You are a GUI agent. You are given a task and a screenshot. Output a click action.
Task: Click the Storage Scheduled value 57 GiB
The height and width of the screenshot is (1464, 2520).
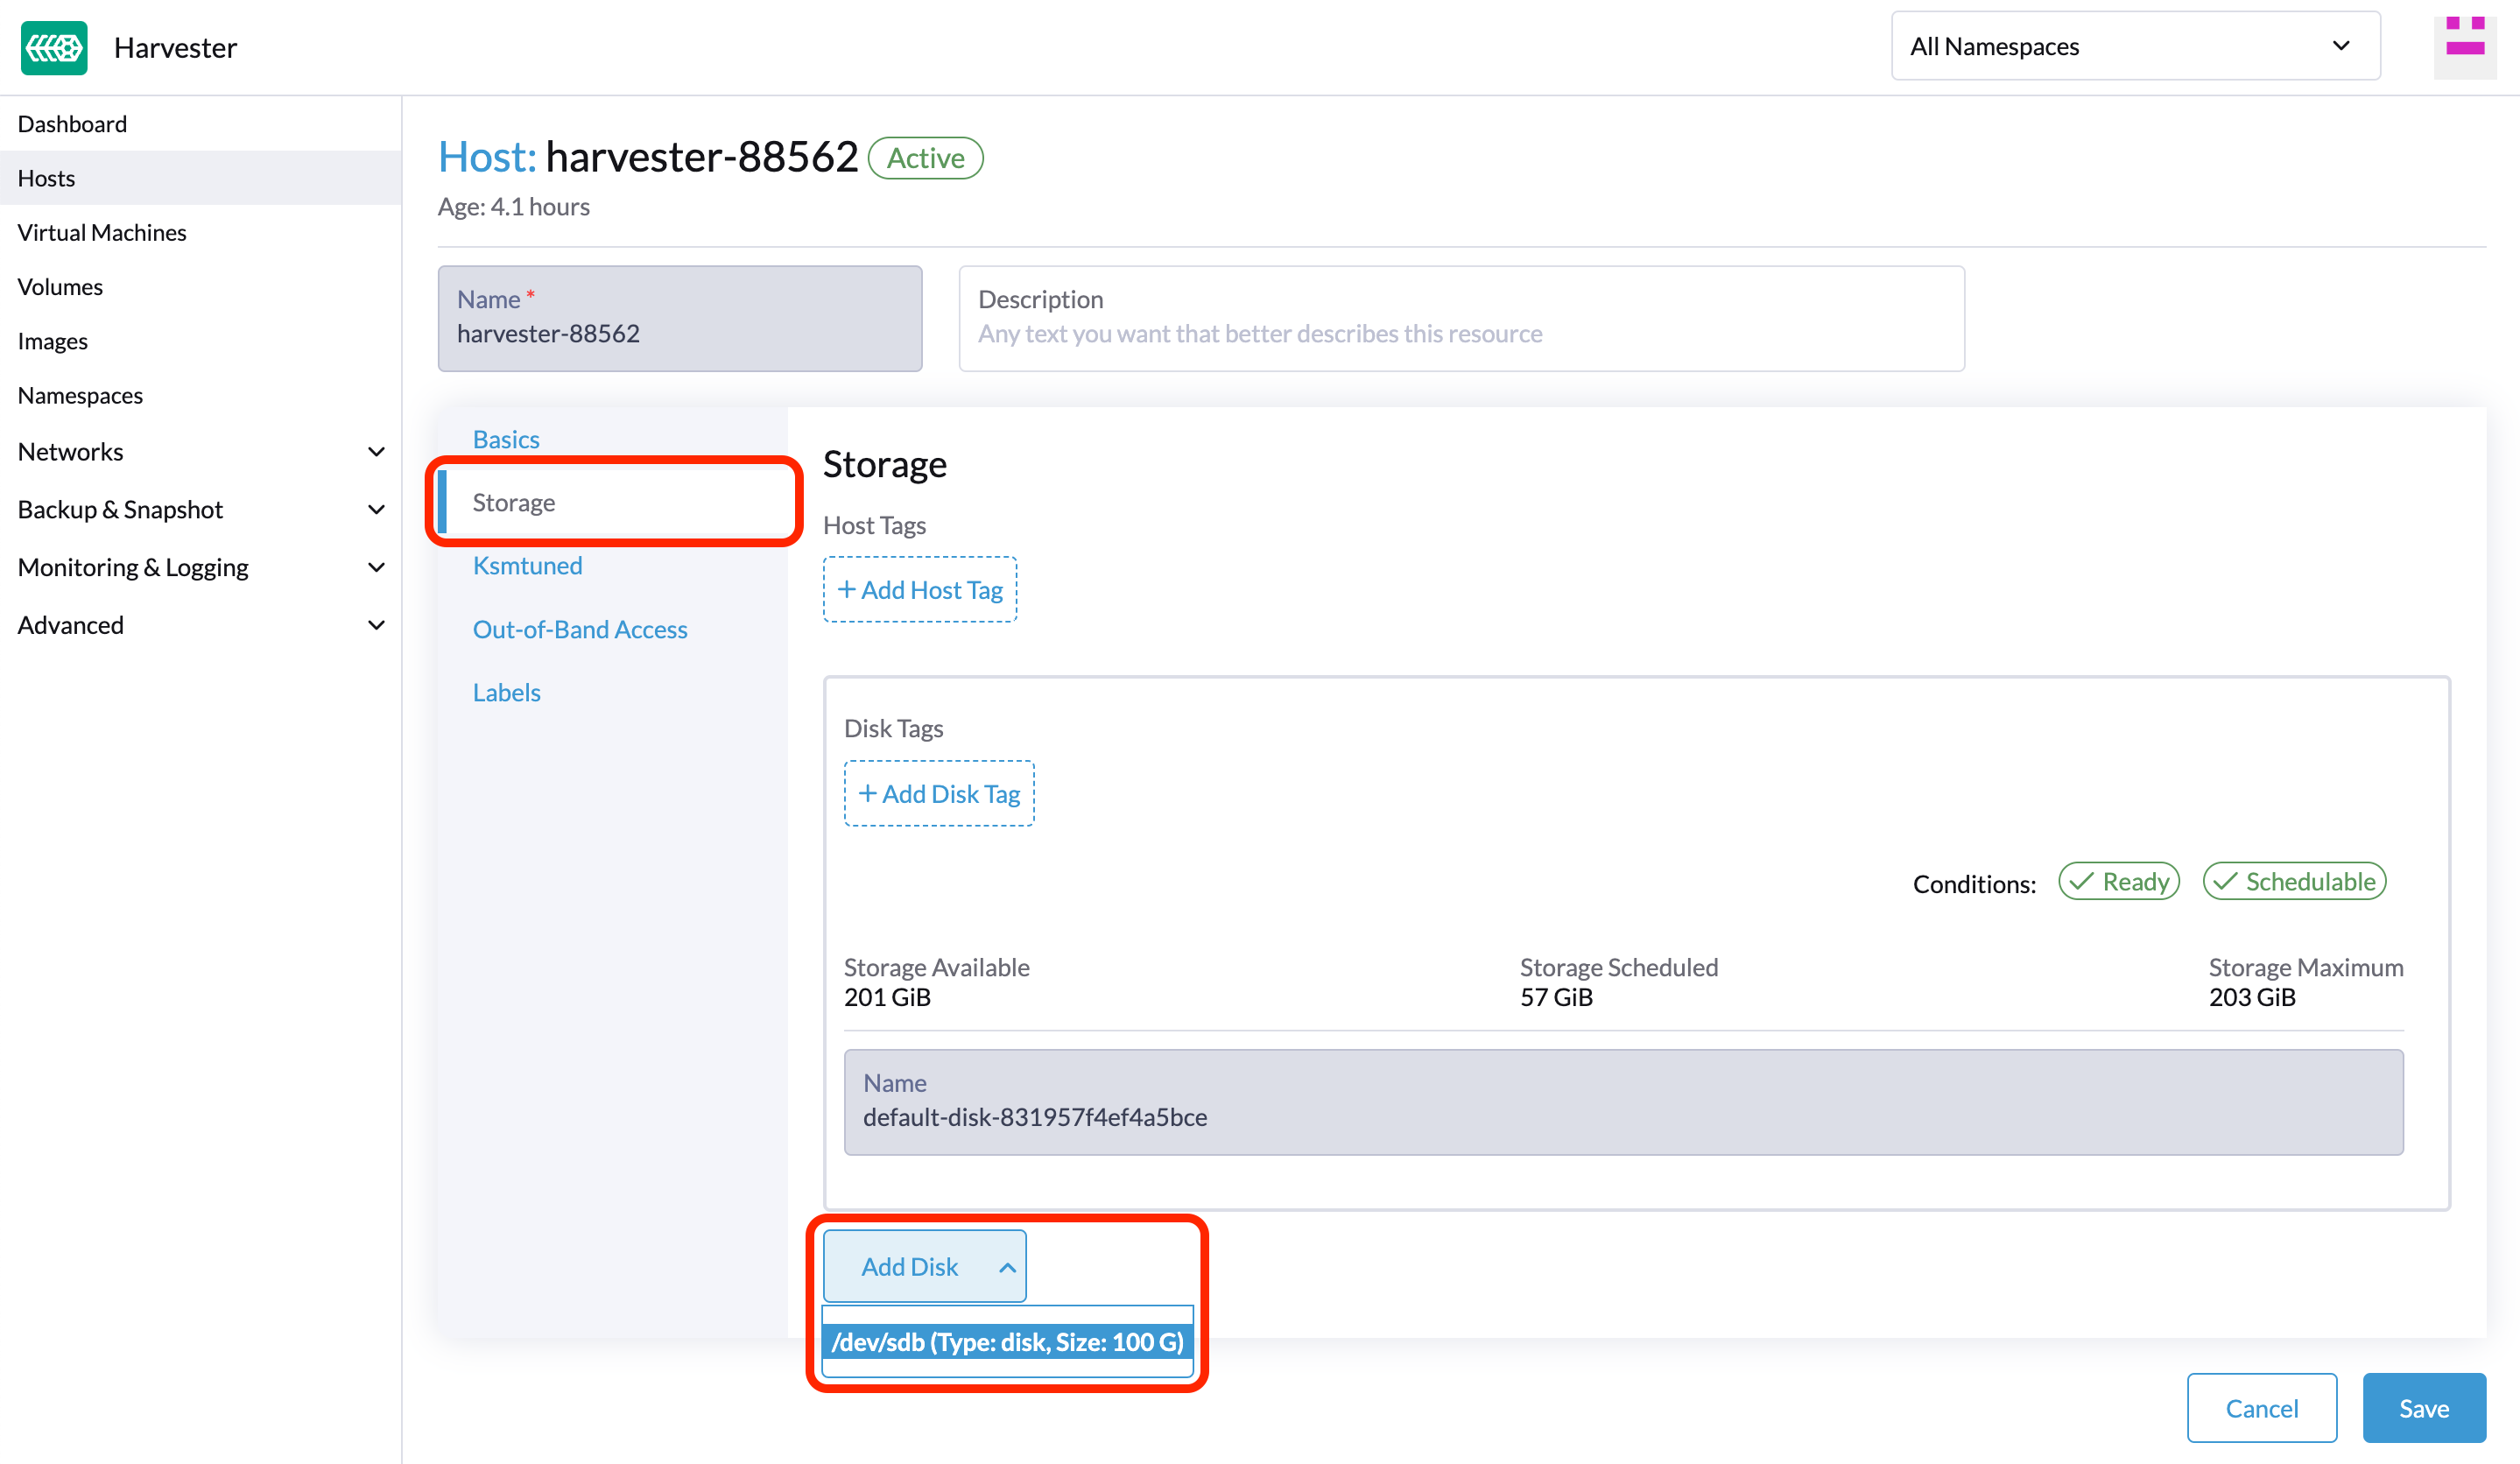(x=1556, y=997)
